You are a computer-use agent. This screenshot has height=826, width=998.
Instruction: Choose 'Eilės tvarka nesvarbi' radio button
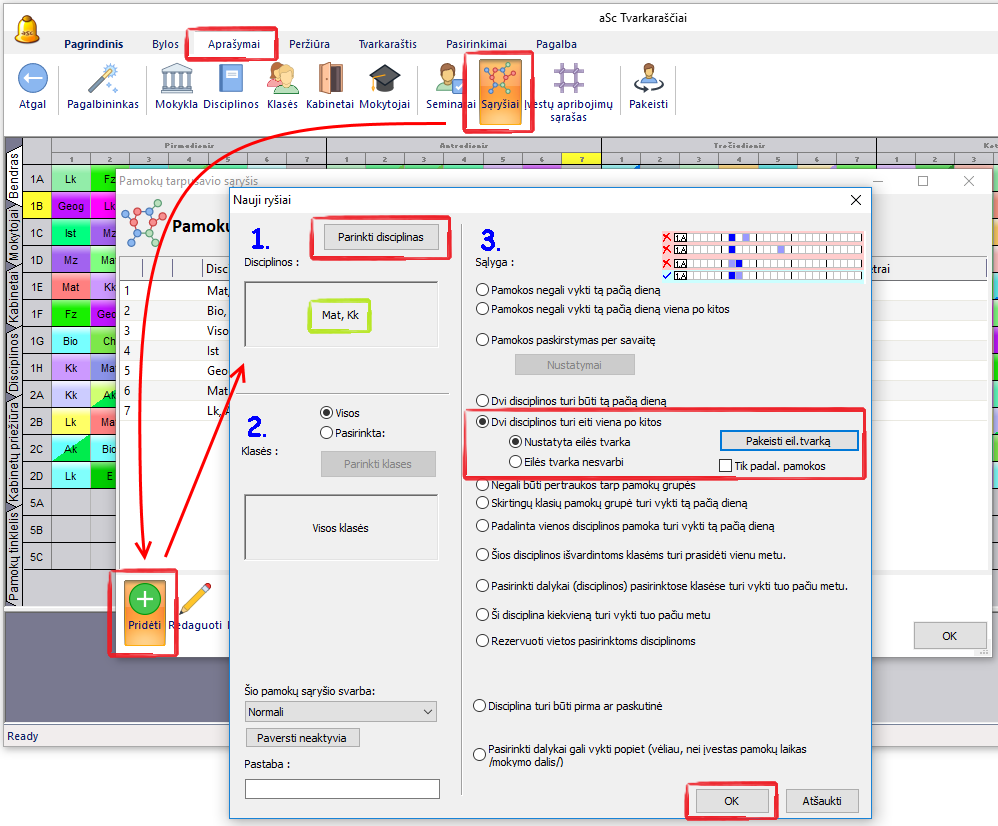(x=516, y=462)
